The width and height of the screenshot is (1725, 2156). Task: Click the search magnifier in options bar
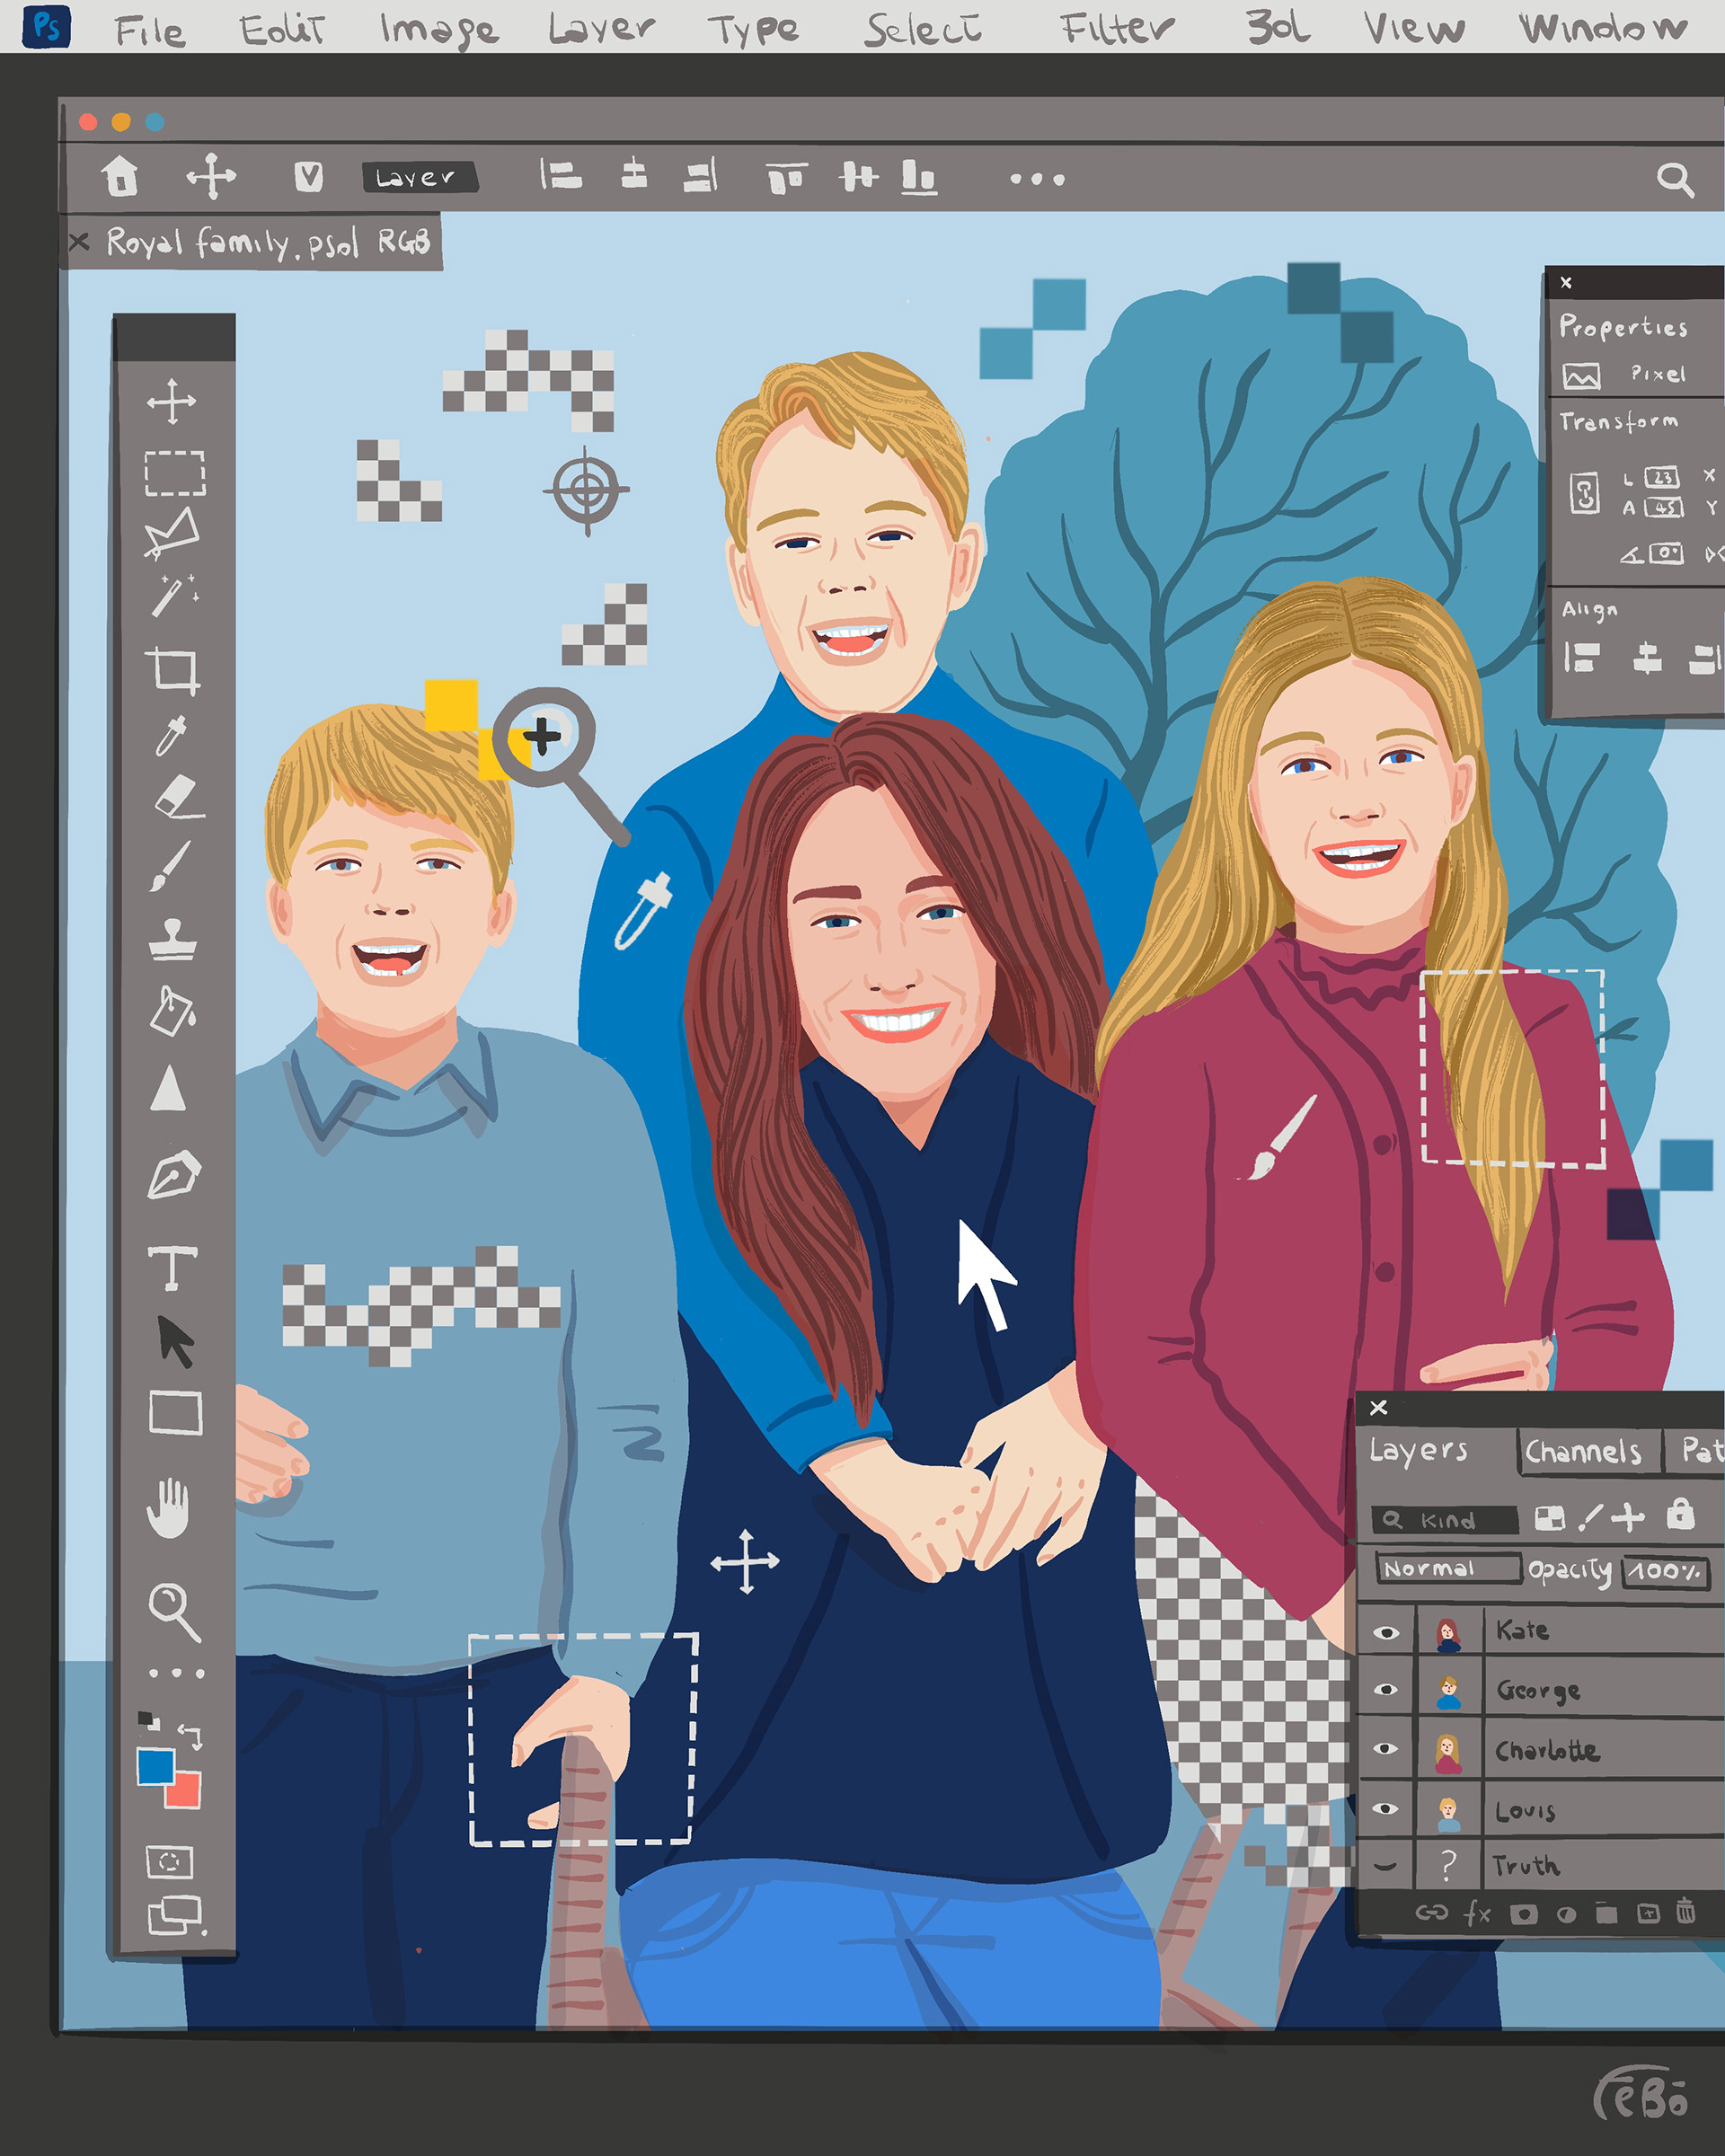point(1674,180)
